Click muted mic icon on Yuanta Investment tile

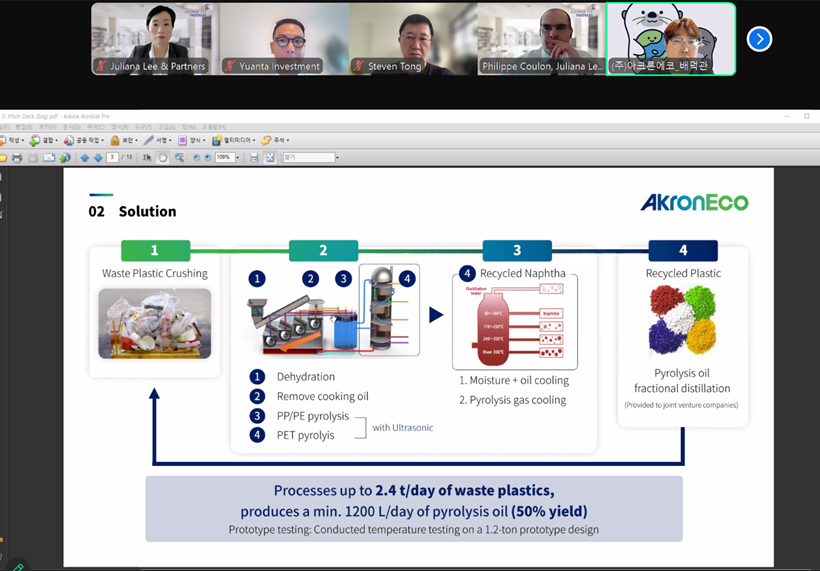230,66
